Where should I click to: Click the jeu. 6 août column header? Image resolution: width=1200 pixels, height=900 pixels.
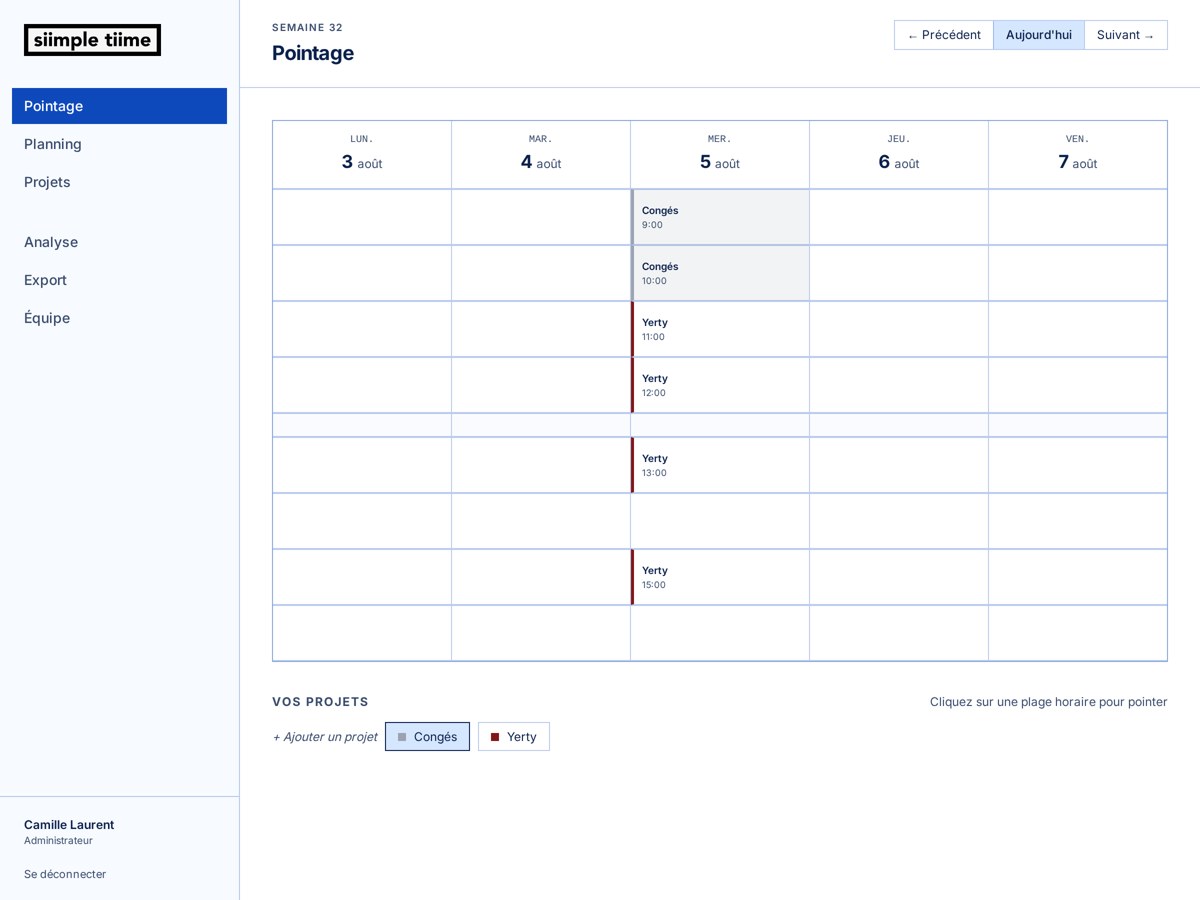tap(899, 154)
